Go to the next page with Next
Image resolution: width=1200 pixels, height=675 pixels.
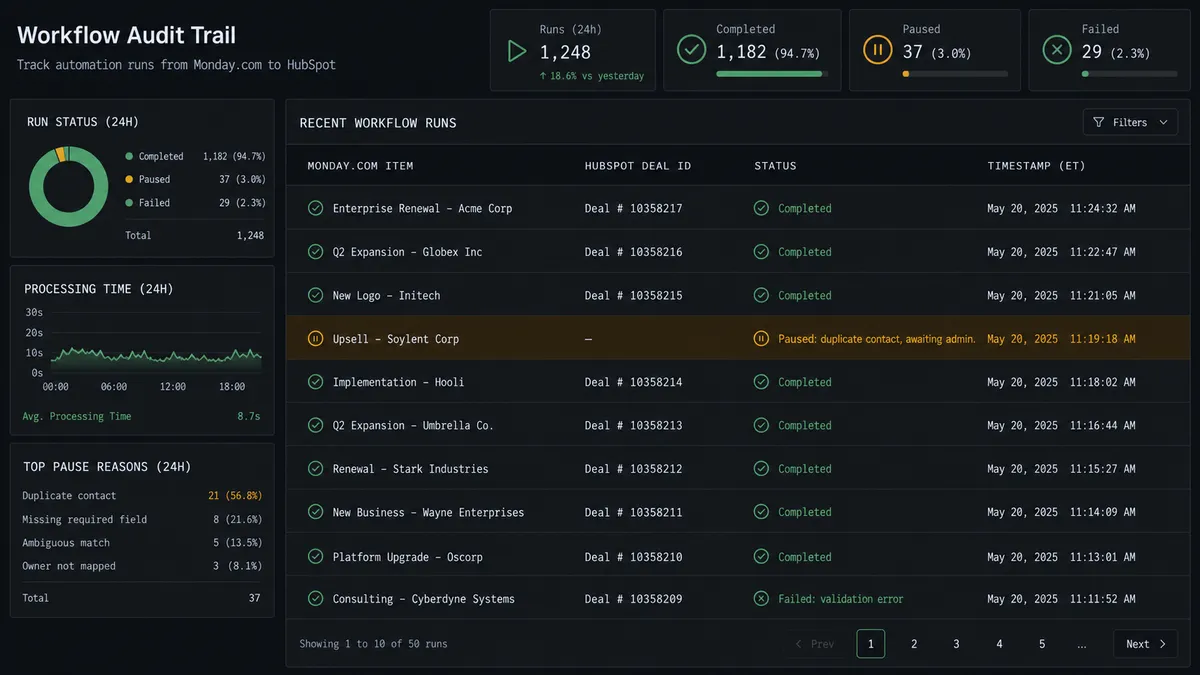[x=1146, y=644]
